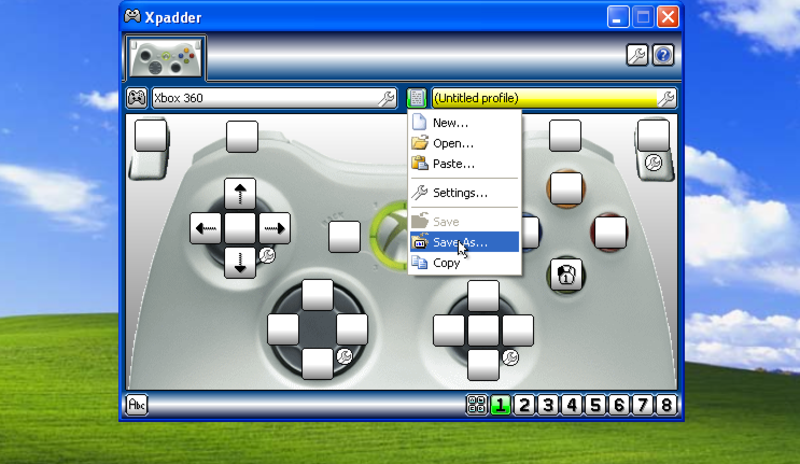800x464 pixels.
Task: Close the Xpadder window
Action: pyautogui.click(x=668, y=17)
